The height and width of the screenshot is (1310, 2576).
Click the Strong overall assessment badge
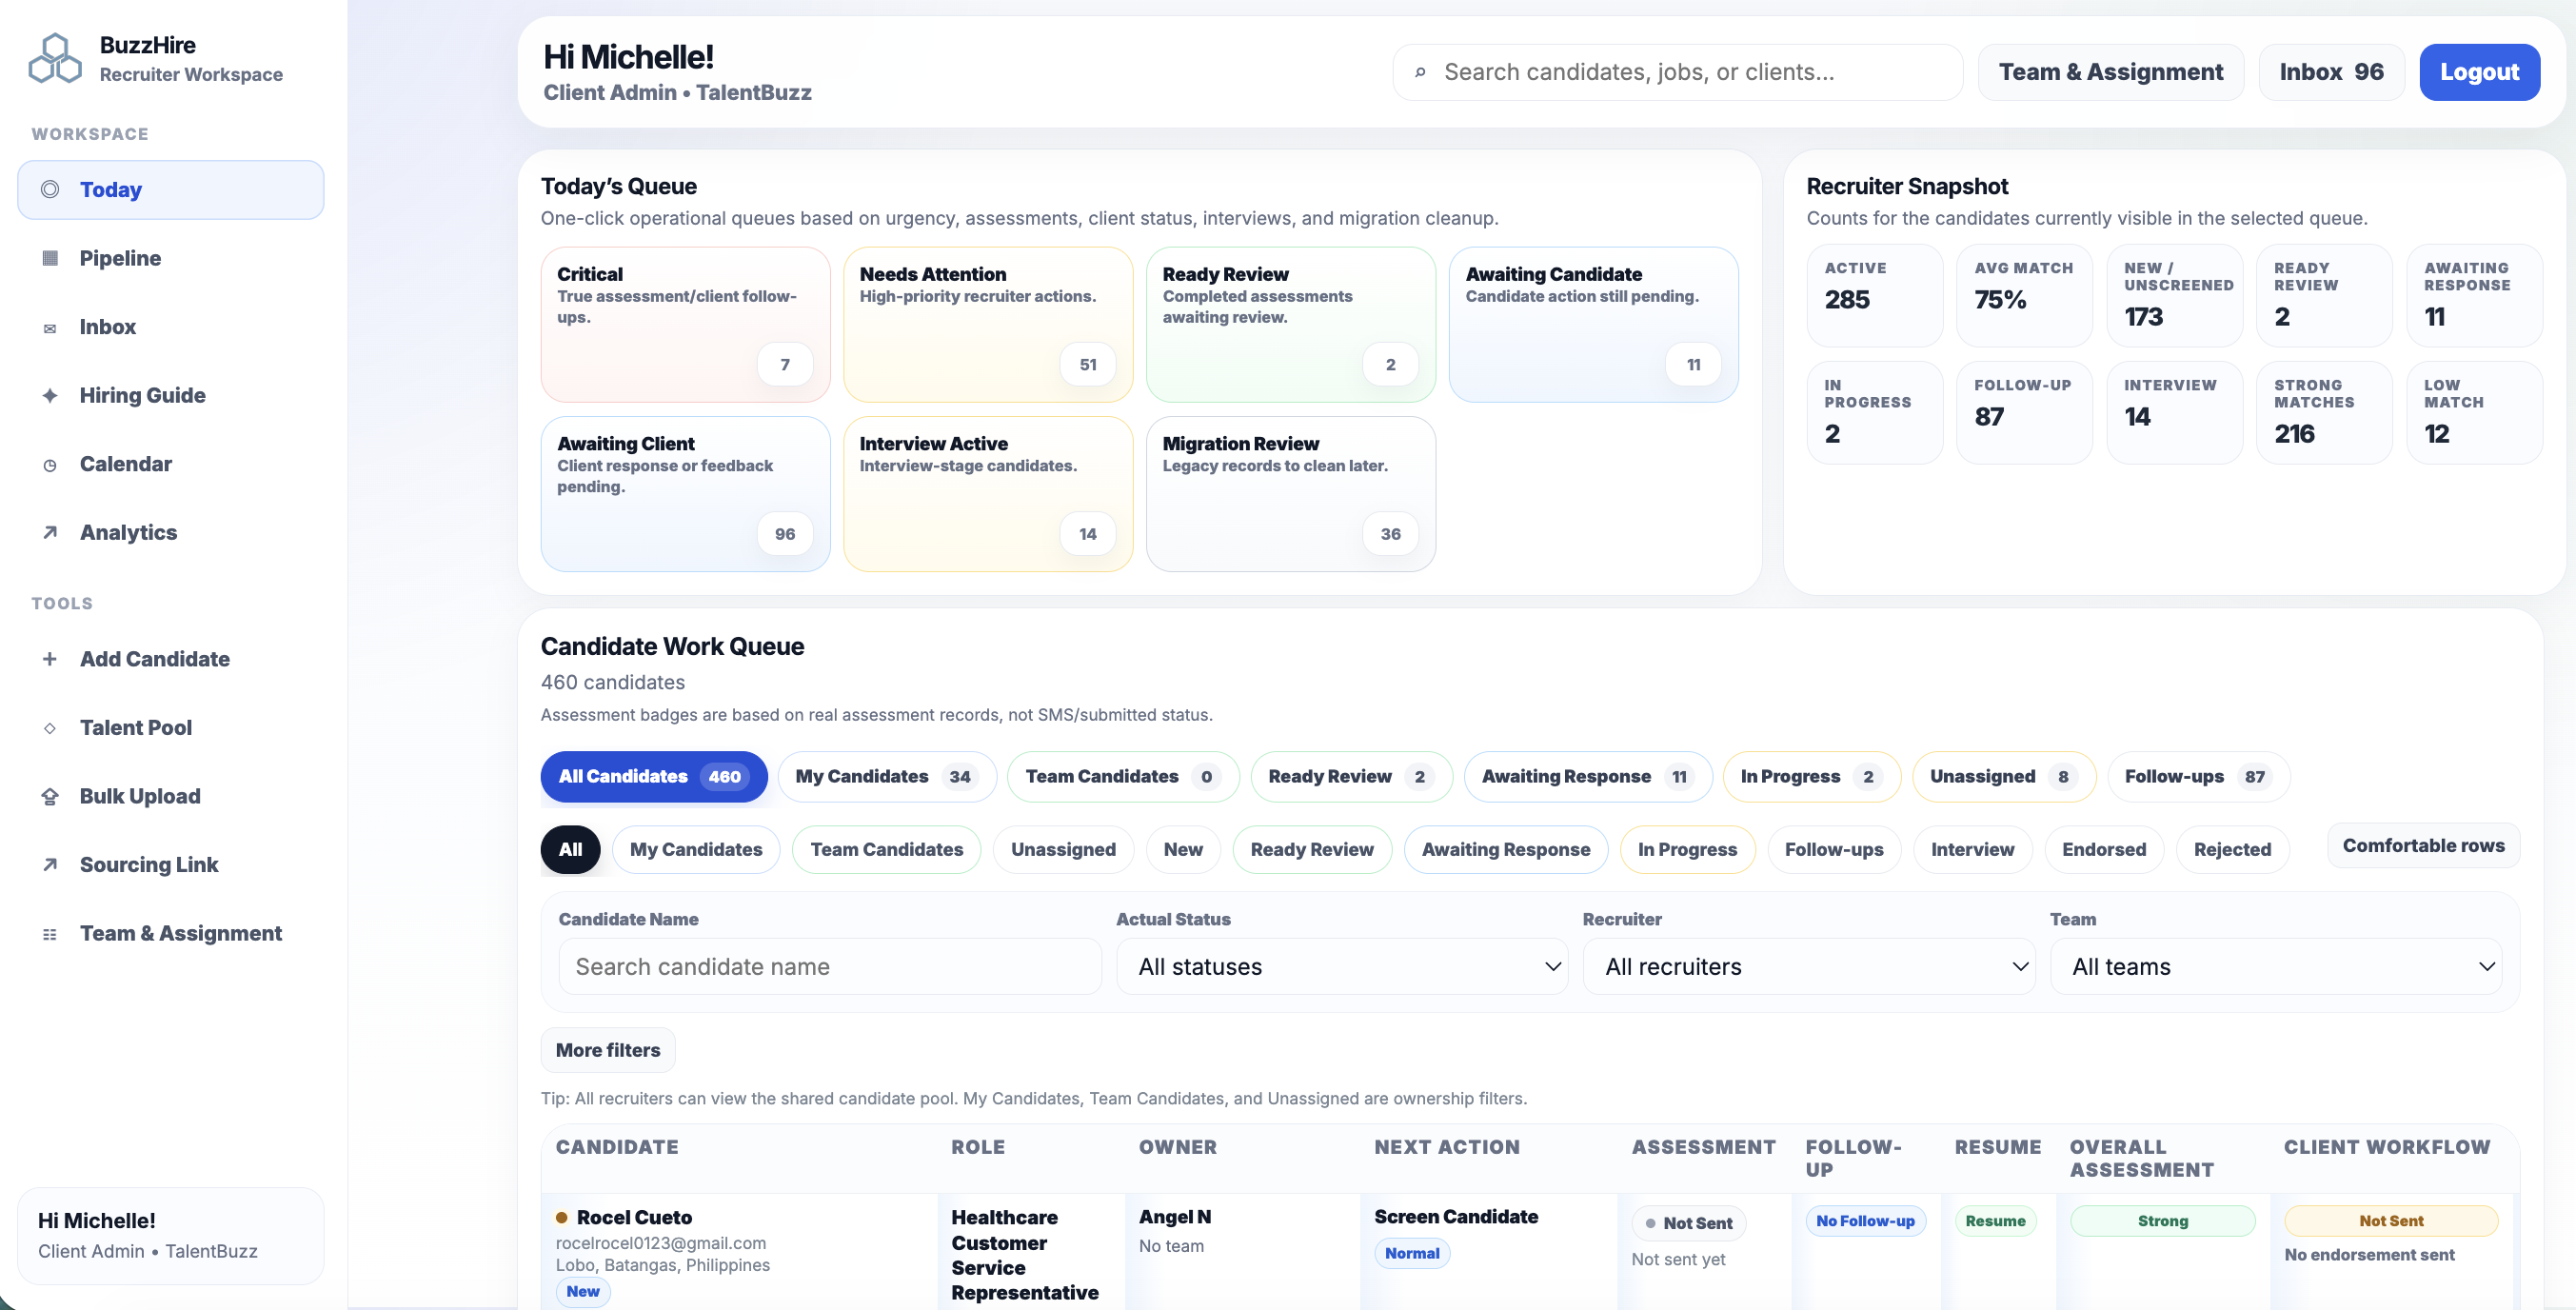(2162, 1221)
